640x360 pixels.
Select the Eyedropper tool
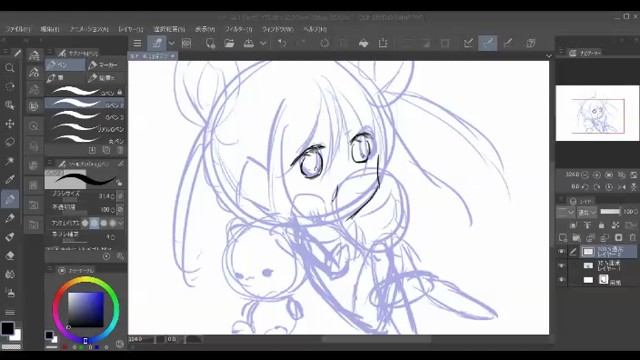coord(10,180)
